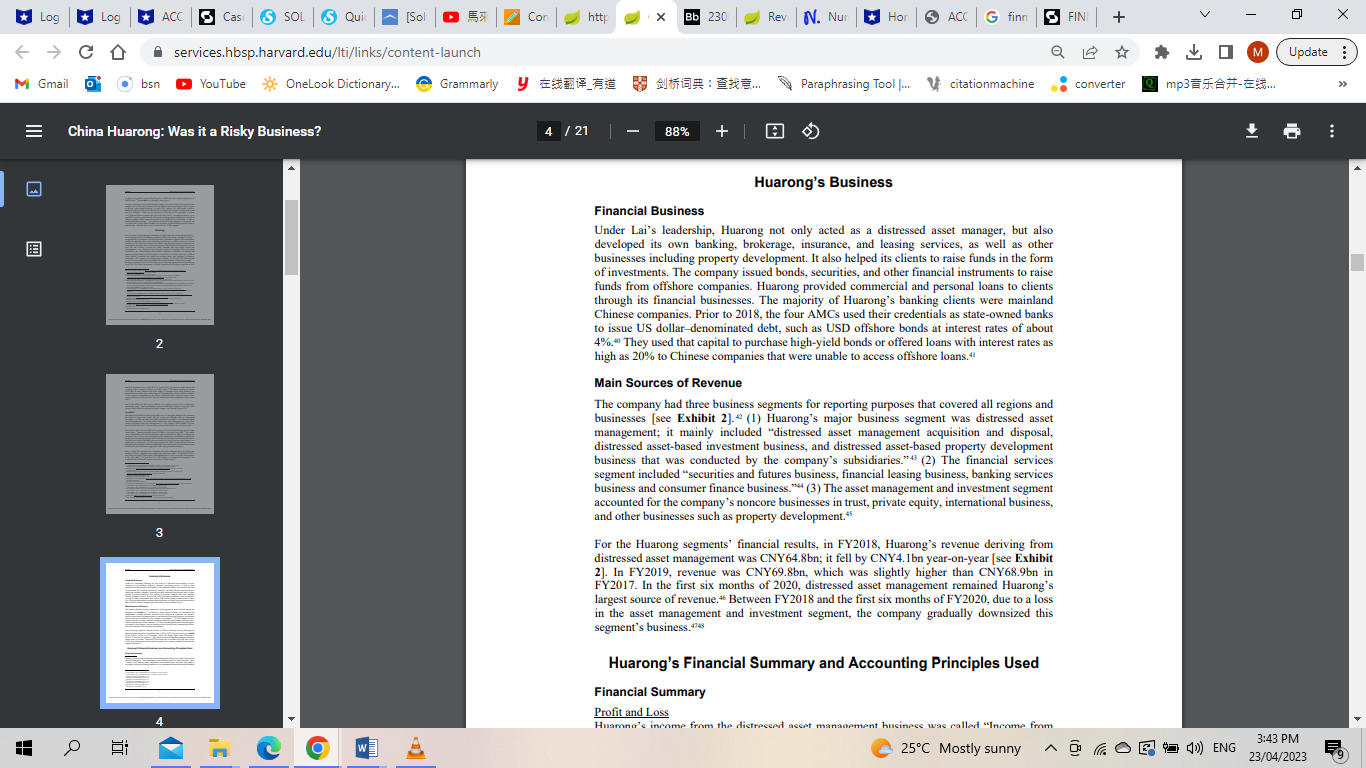The width and height of the screenshot is (1366, 768).
Task: Share this page from the address bar
Action: pos(1090,52)
